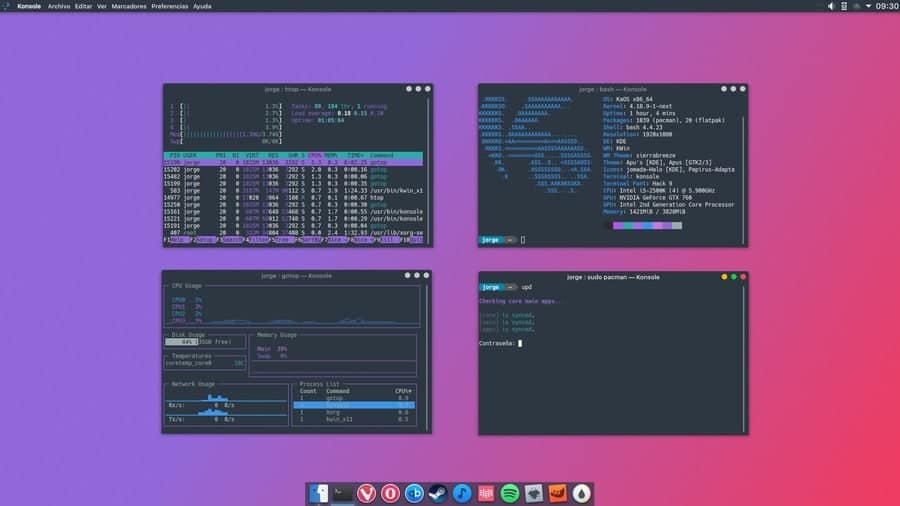Select the /usr/bin/kwin_x11 process row in htop
This screenshot has height=506, width=900.
[x=293, y=190]
